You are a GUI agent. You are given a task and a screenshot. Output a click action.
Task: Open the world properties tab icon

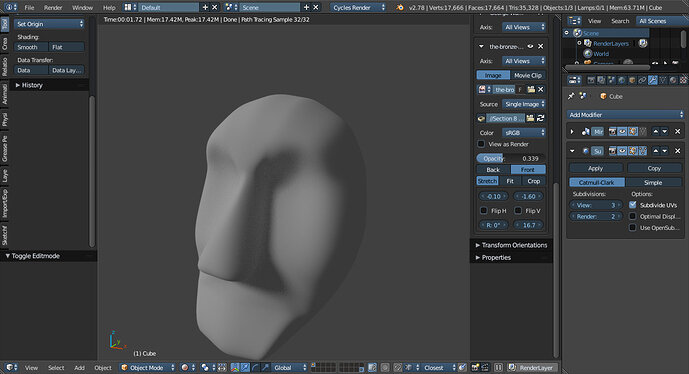tap(622, 80)
